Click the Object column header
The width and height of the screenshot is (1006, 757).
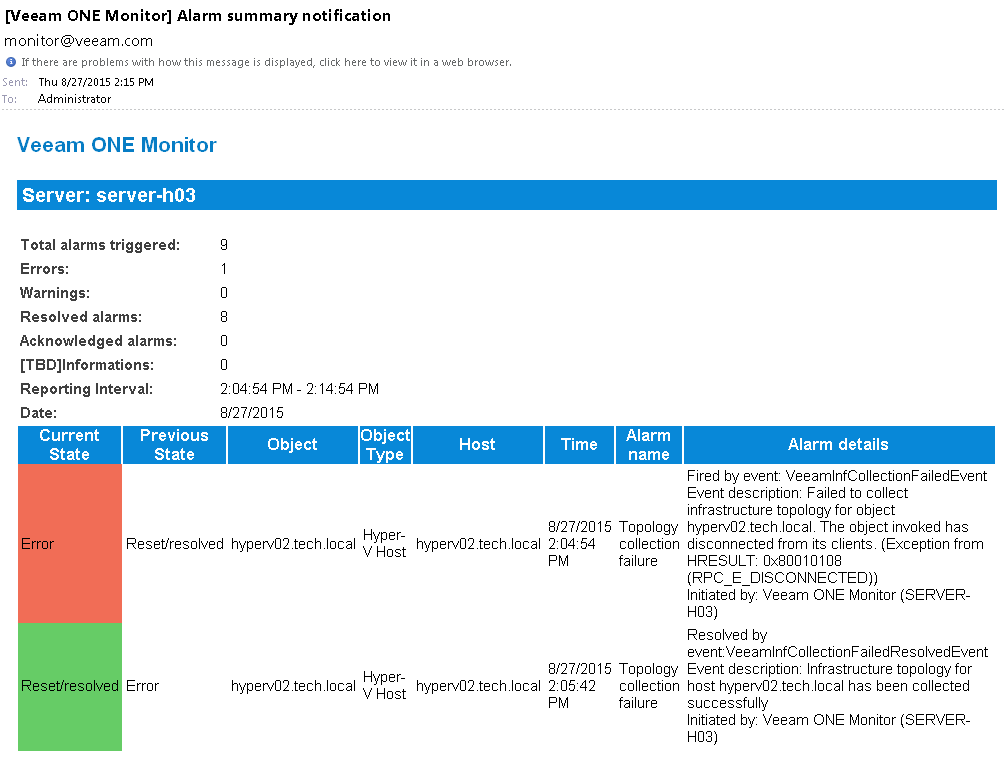tap(293, 445)
